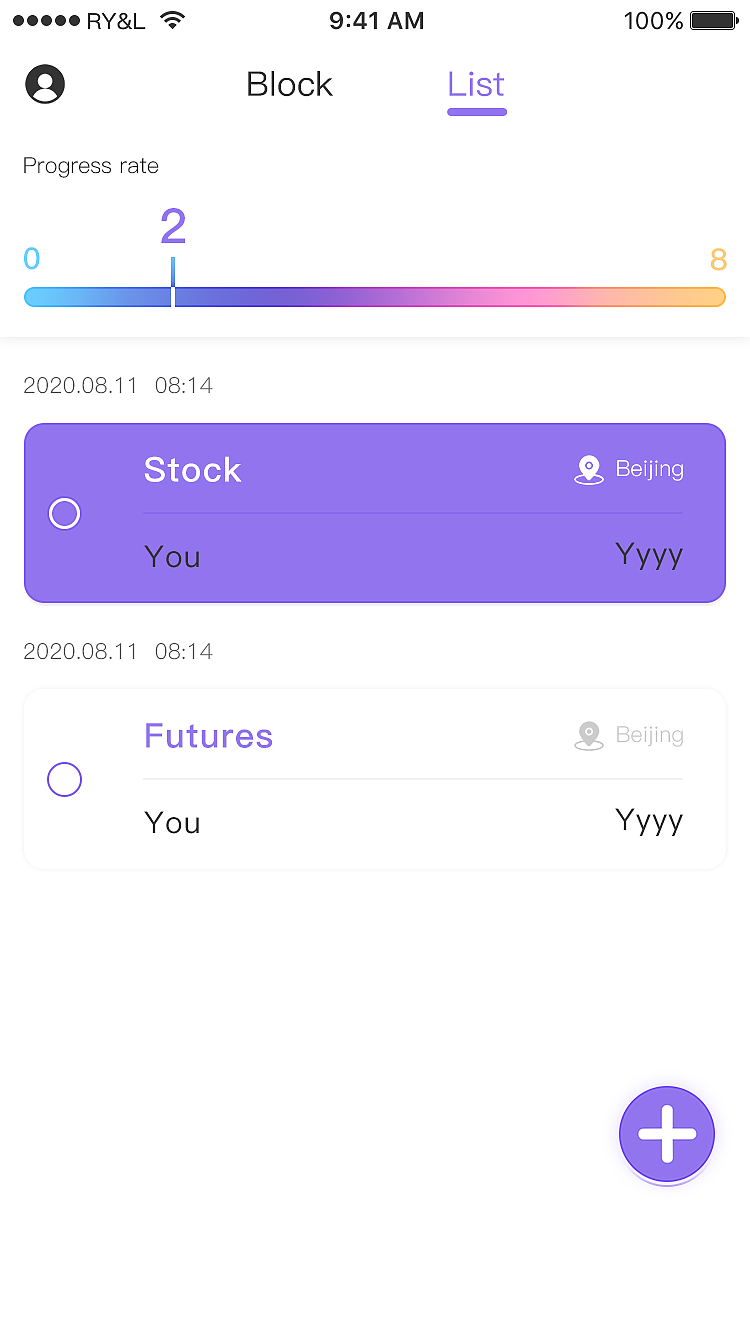The height and width of the screenshot is (1334, 750).
Task: Tap the location pin on Futures card
Action: (x=589, y=736)
